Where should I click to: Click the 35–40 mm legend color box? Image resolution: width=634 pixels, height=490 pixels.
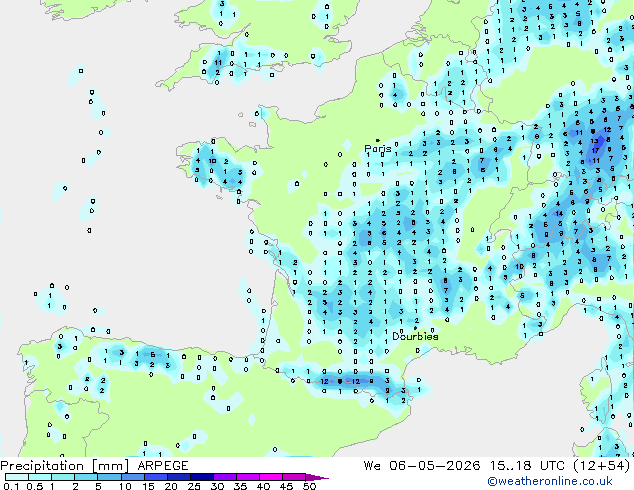point(248,477)
